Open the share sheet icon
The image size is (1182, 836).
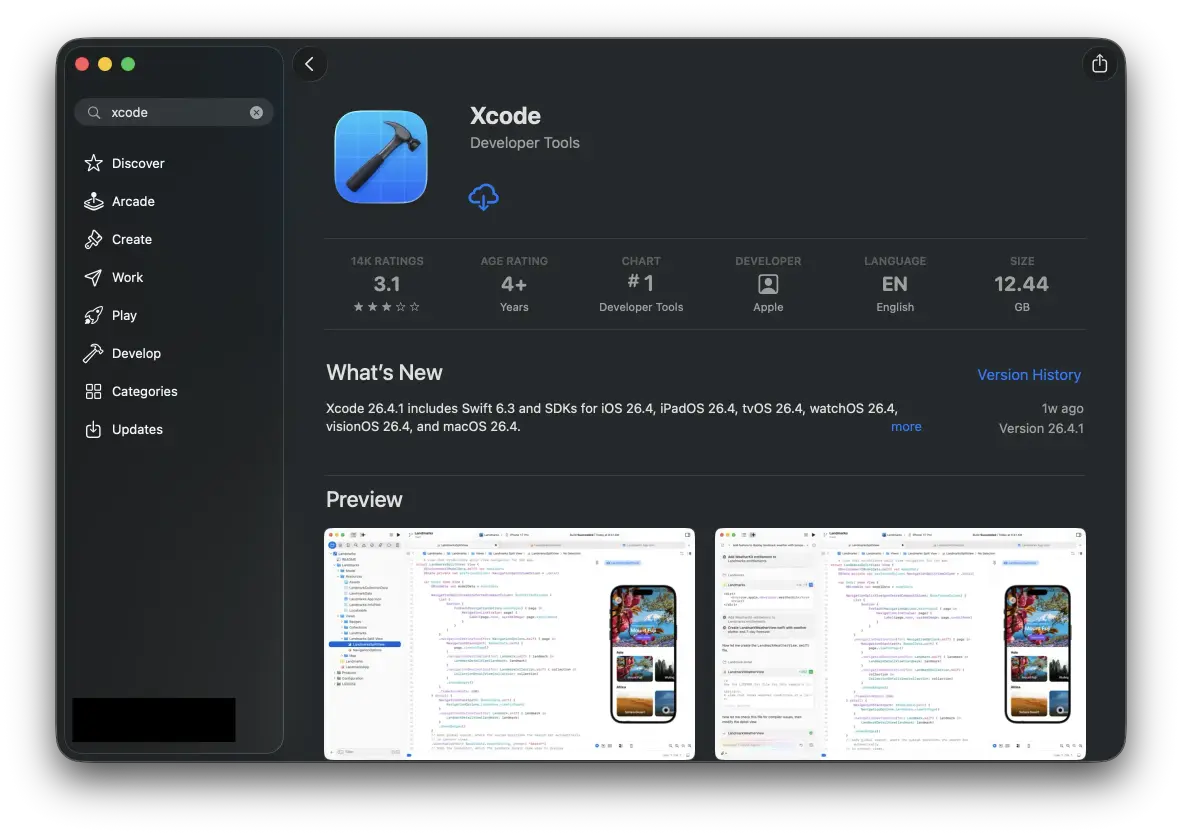[1099, 63]
